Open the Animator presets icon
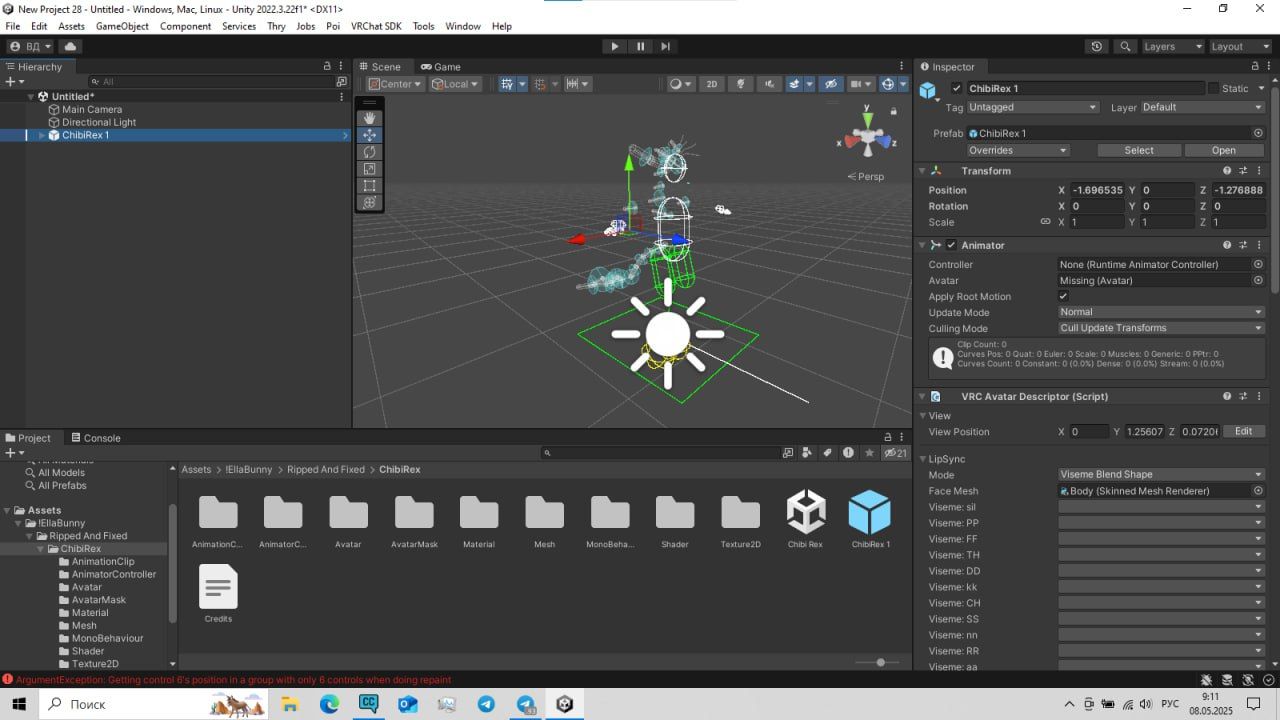This screenshot has width=1280, height=720. (1243, 245)
